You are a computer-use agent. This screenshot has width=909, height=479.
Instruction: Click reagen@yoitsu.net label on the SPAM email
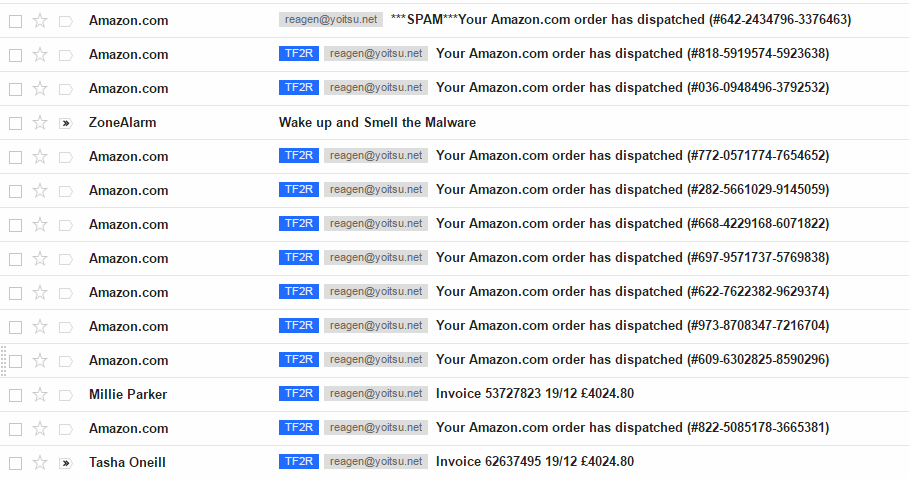click(331, 20)
